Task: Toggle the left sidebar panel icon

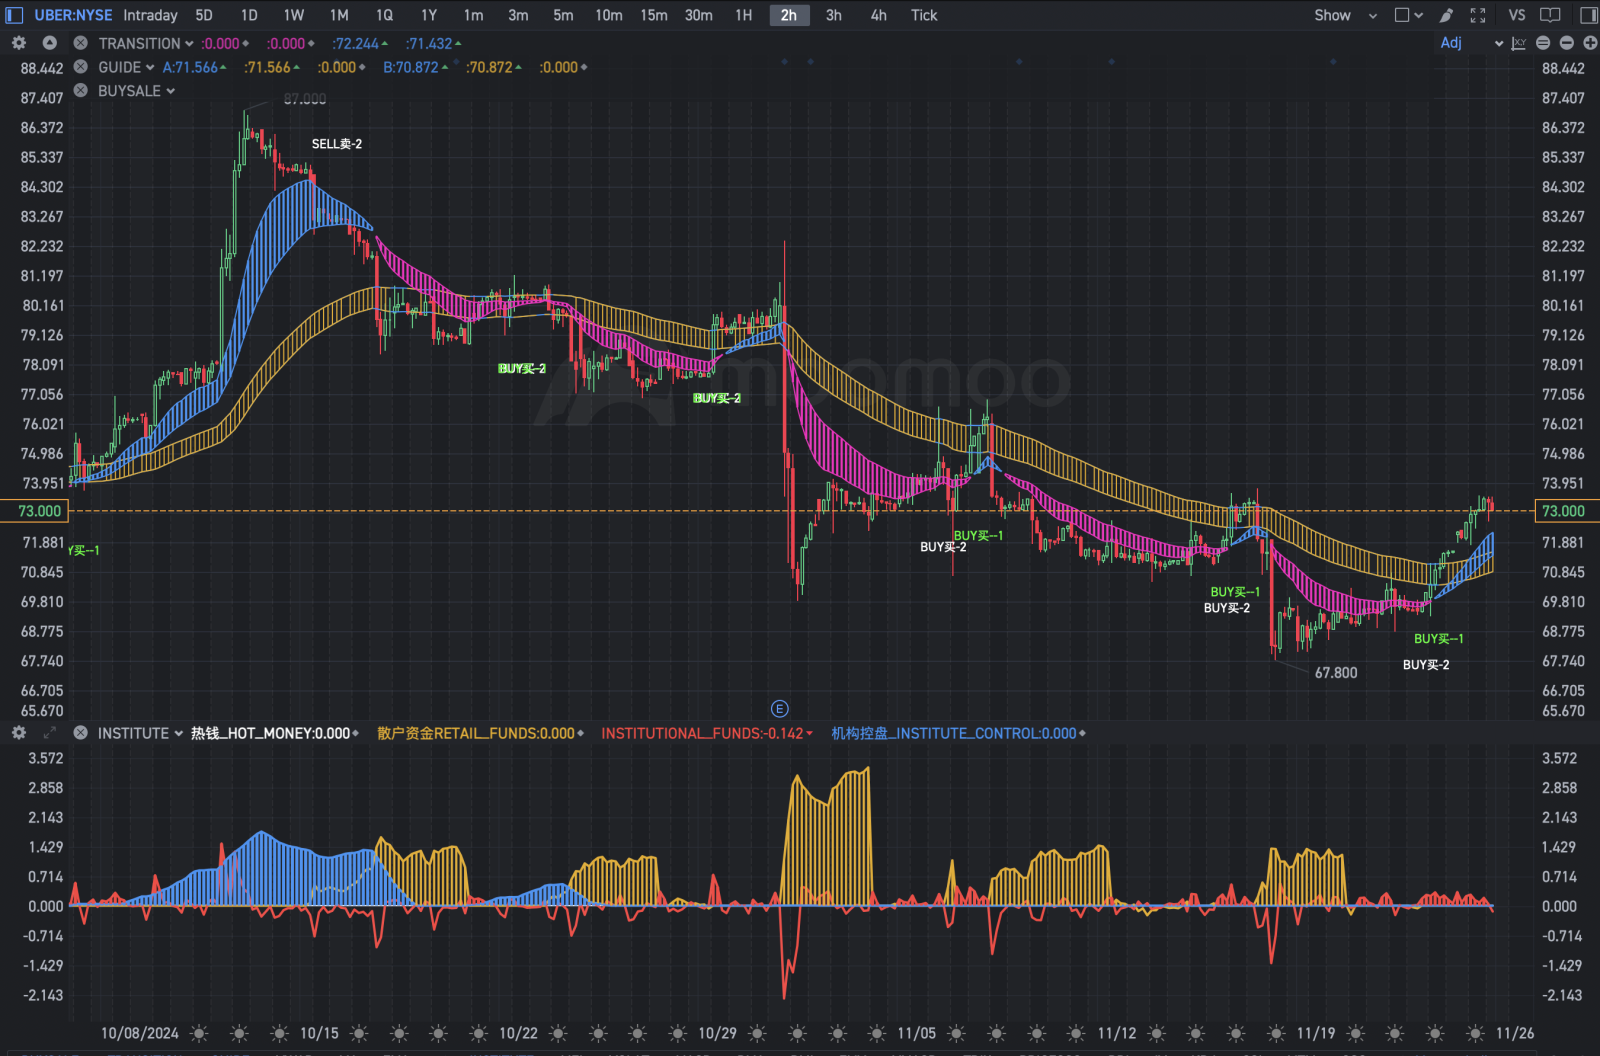Action: click(14, 15)
